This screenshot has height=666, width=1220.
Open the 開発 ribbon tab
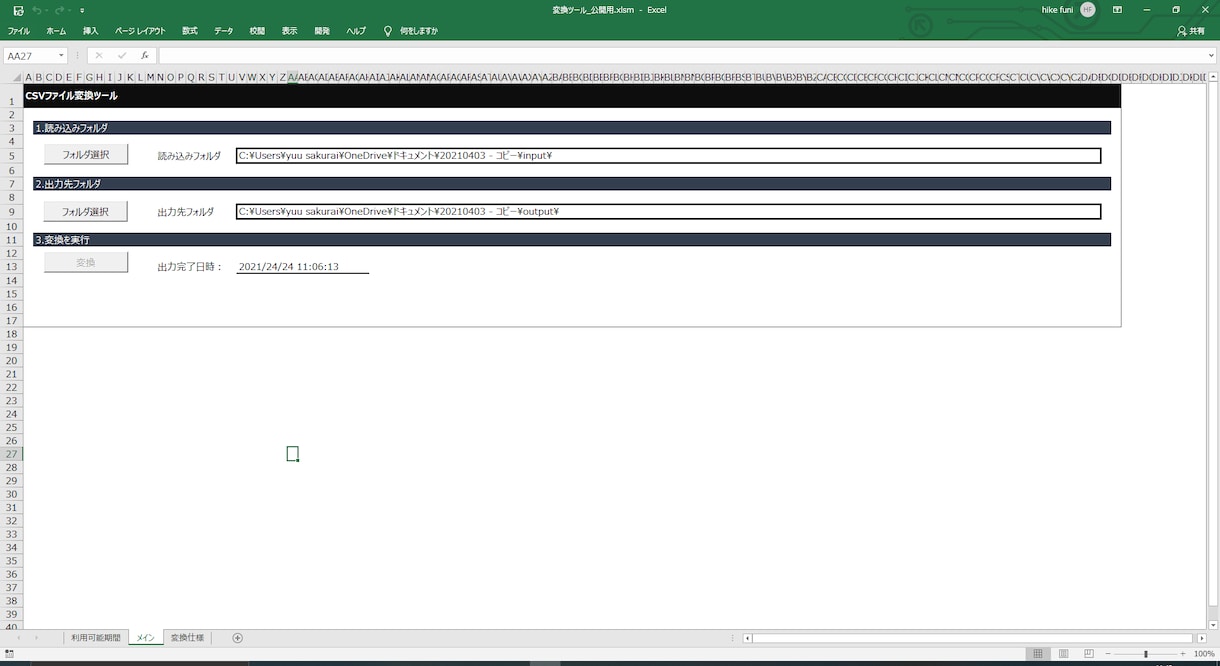click(x=322, y=31)
